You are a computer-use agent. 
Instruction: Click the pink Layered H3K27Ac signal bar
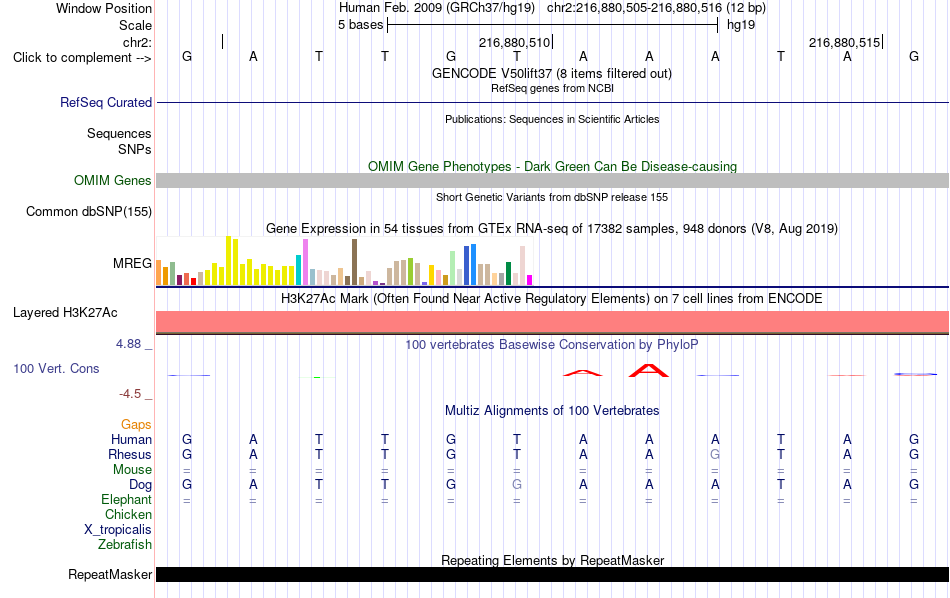(x=552, y=322)
